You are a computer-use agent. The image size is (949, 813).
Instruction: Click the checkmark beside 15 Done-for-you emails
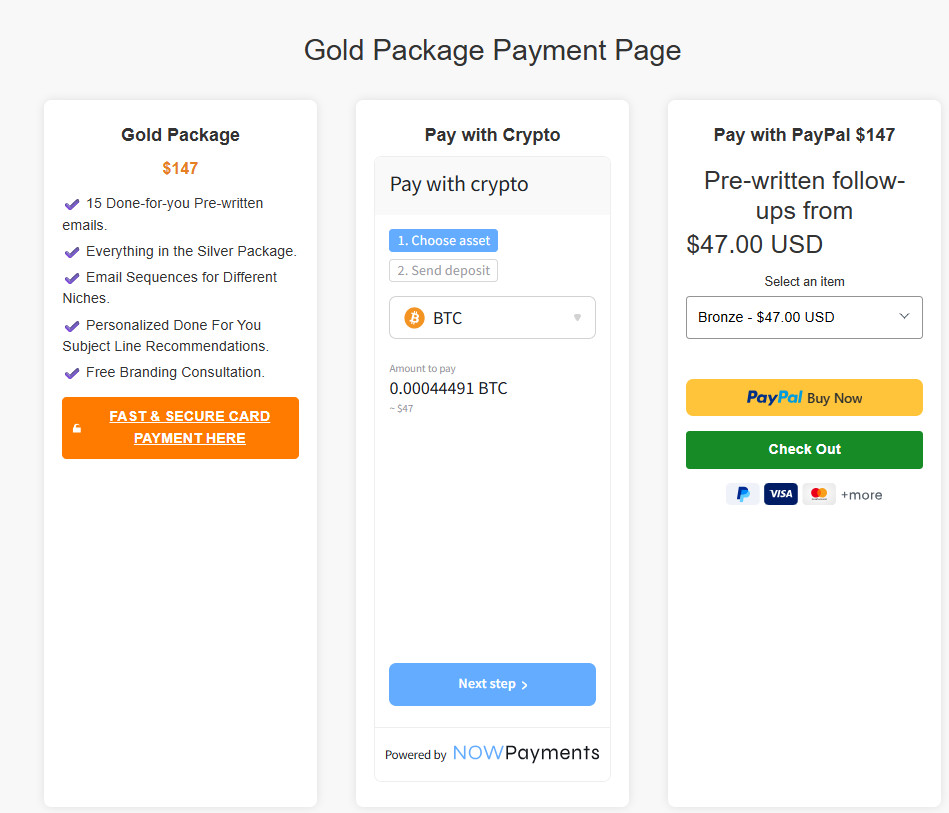(x=72, y=204)
